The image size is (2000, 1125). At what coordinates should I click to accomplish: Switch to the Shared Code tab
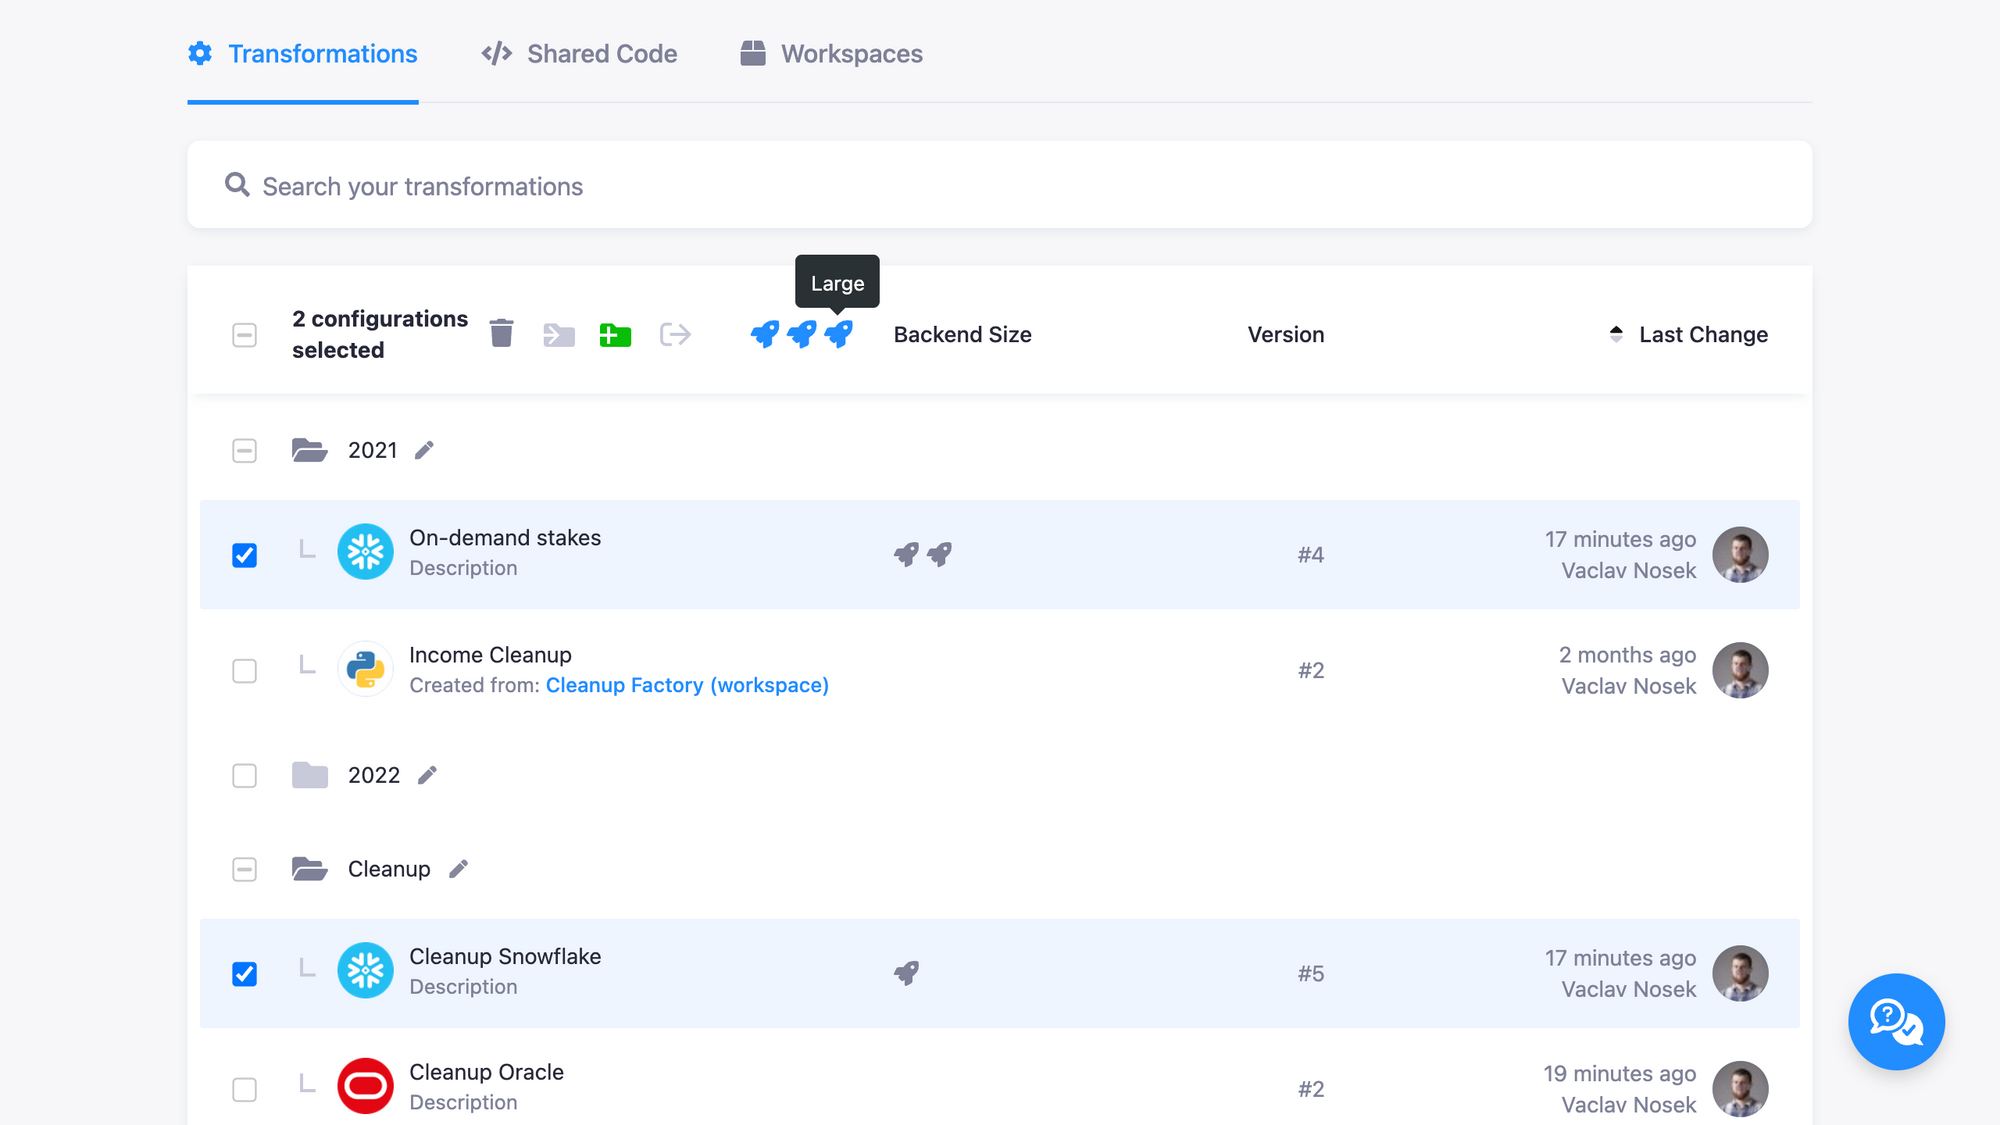(580, 54)
